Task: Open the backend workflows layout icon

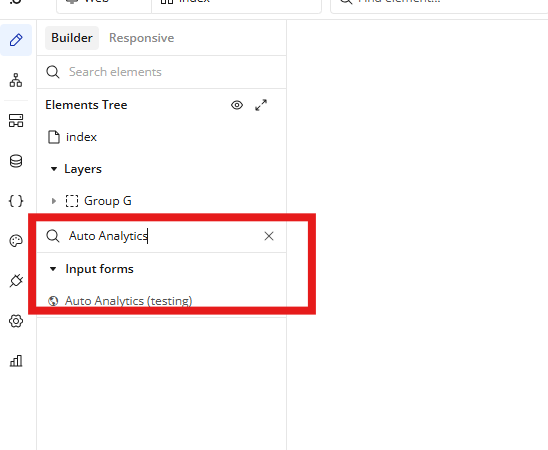Action: 16,121
